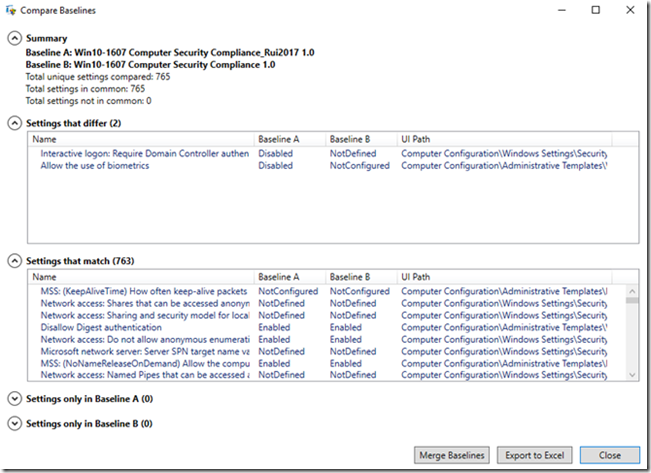Click Enabled Baseline B for NoNameReleaseOnDemand row
Screen dimensions: 651x473
pyautogui.click(x=345, y=363)
